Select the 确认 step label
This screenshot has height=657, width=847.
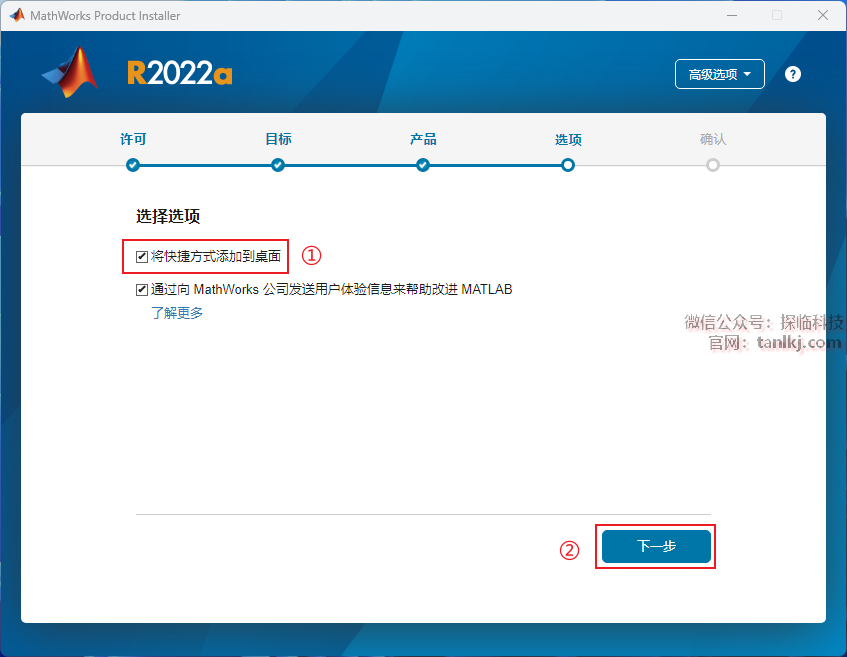pos(713,139)
